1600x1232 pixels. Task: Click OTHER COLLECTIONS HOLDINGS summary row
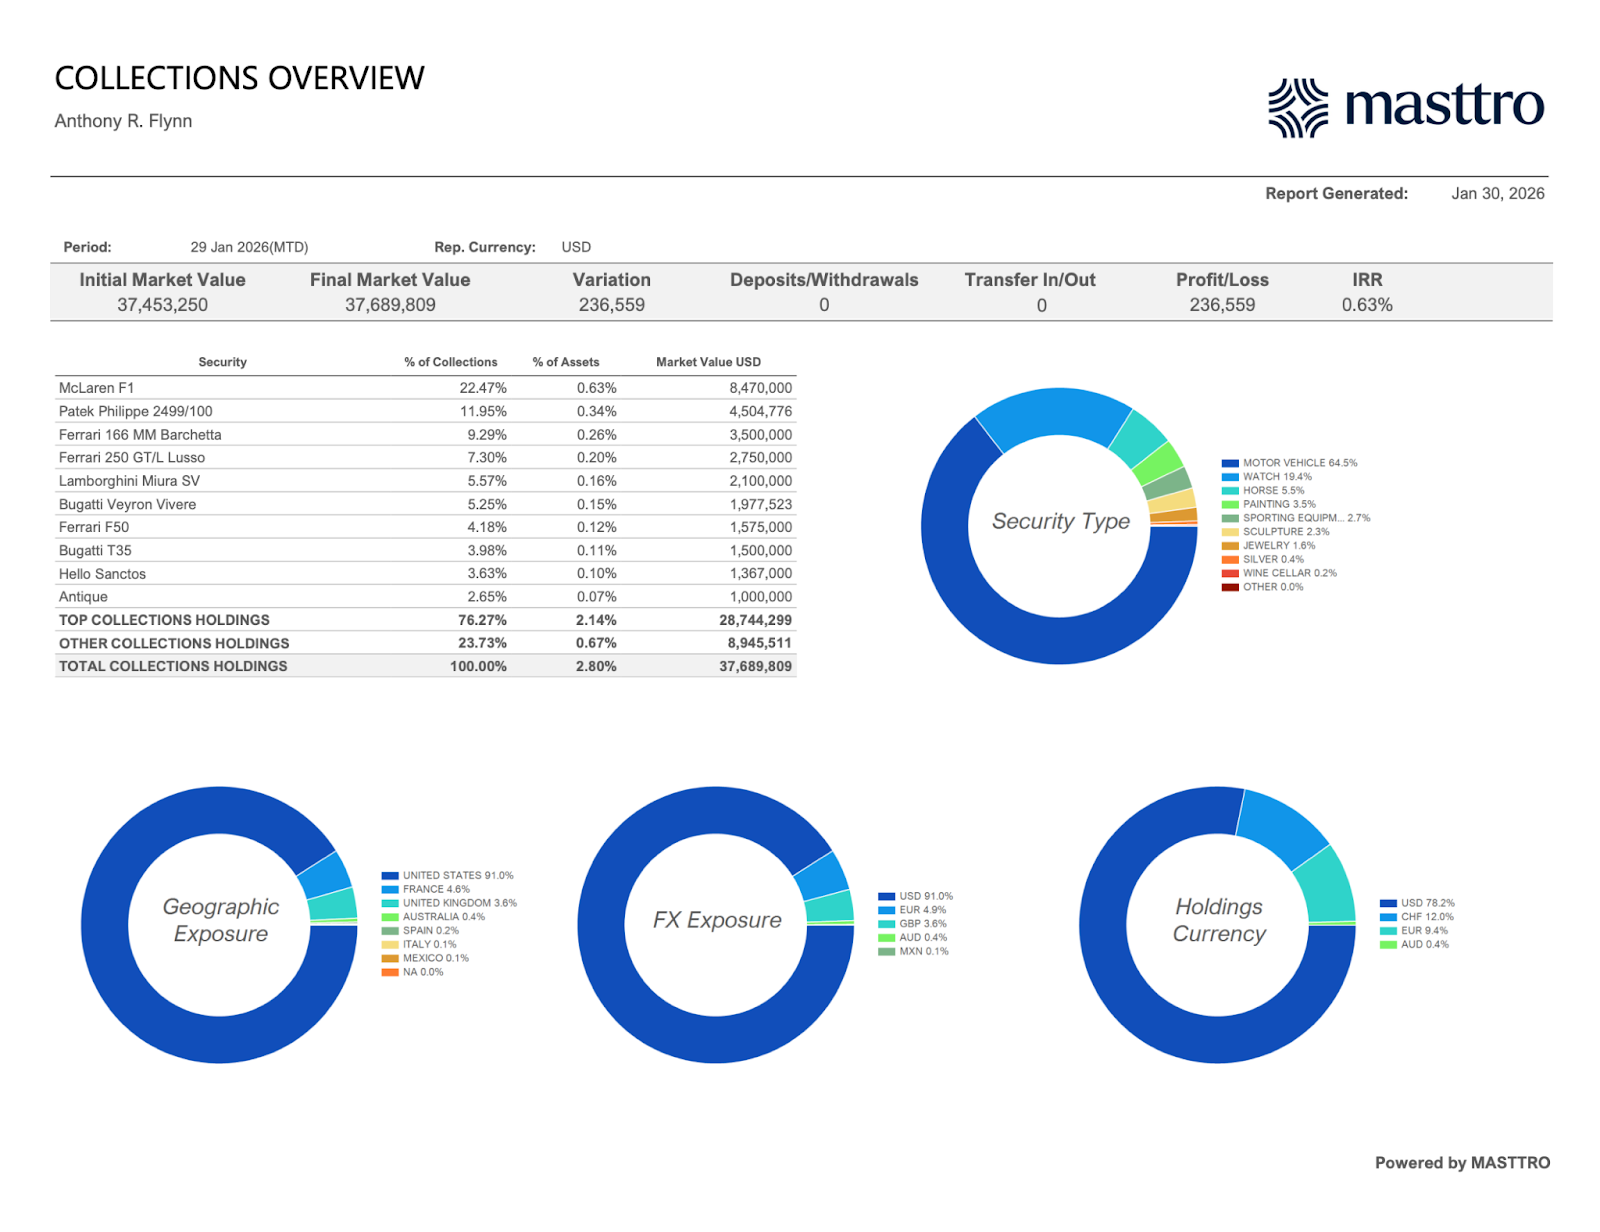click(425, 643)
